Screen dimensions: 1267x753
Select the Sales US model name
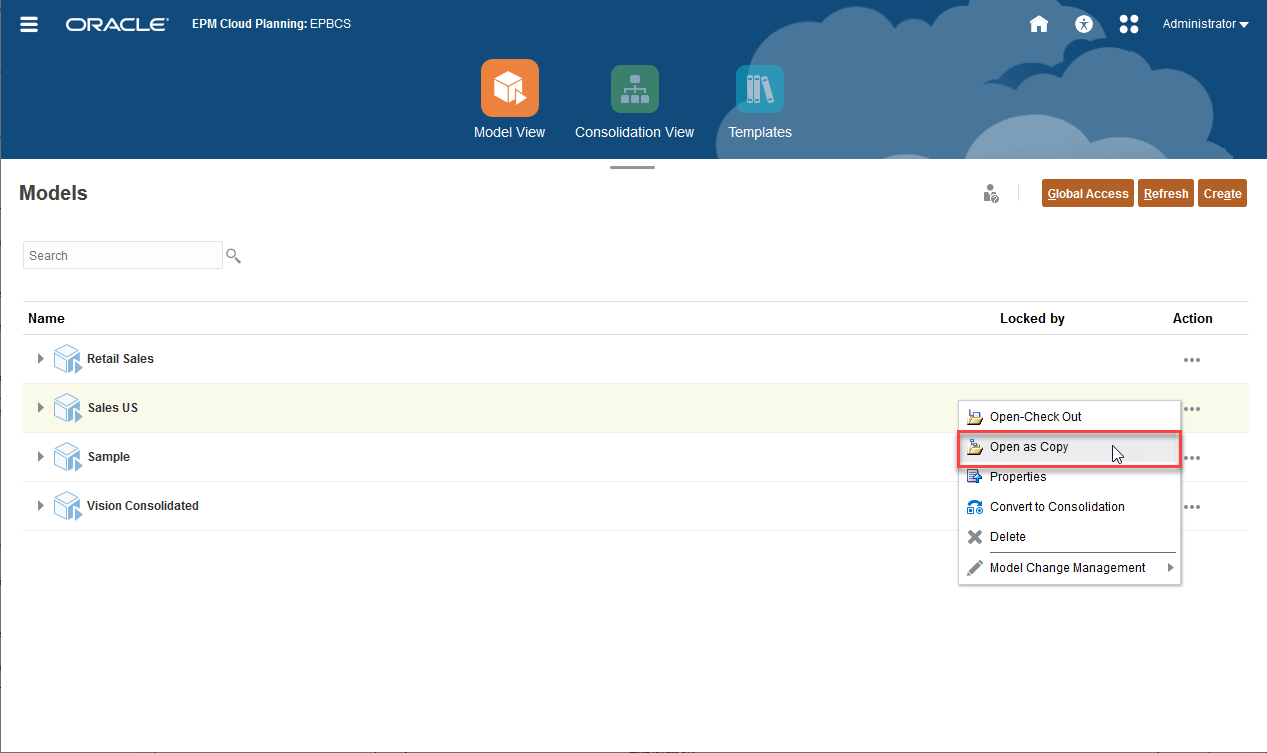click(x=113, y=407)
